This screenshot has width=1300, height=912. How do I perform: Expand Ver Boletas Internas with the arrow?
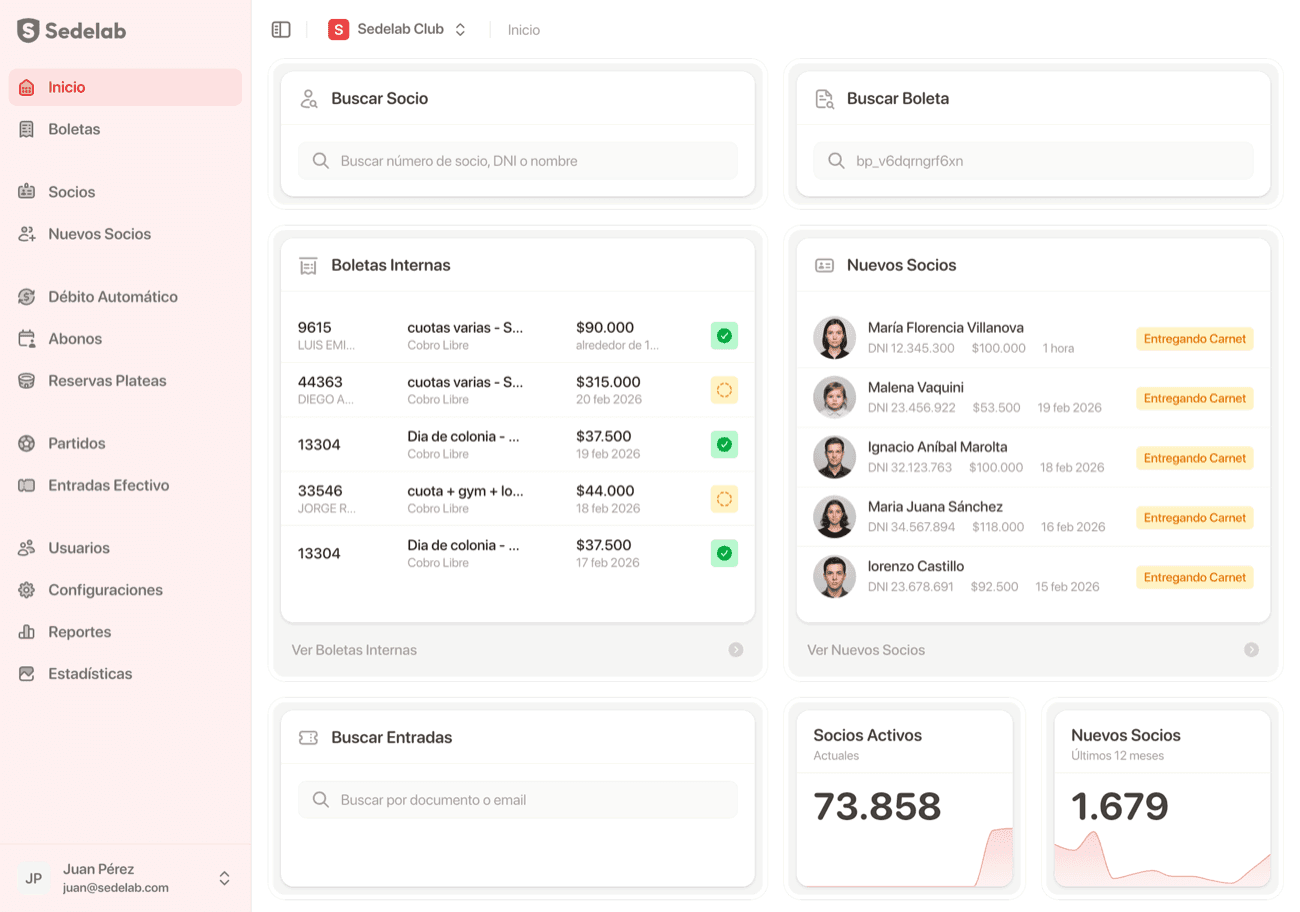[x=736, y=649]
